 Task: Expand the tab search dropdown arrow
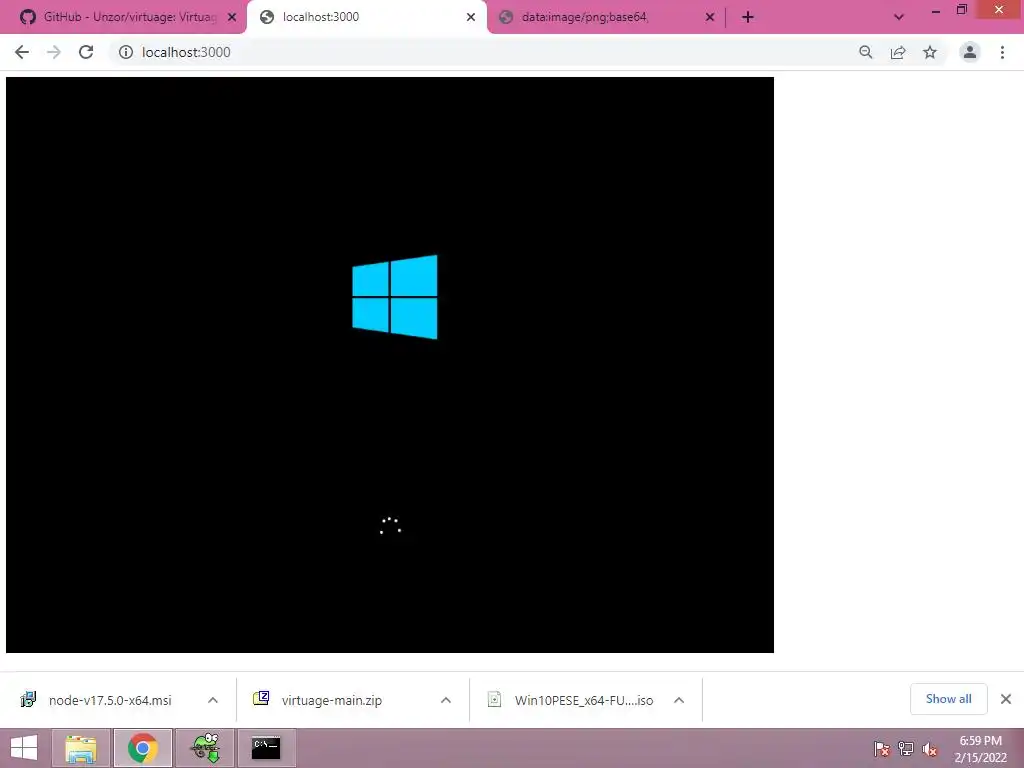899,18
